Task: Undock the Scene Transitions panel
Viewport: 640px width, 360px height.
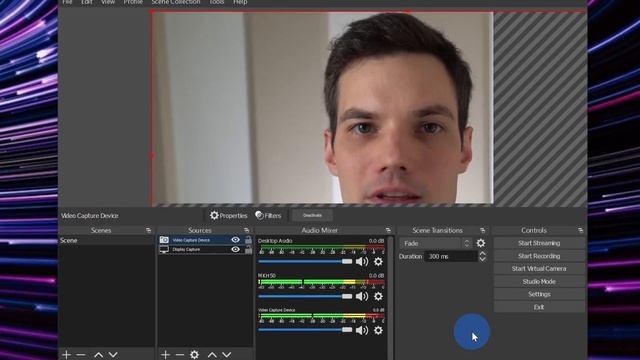Action: (x=482, y=231)
